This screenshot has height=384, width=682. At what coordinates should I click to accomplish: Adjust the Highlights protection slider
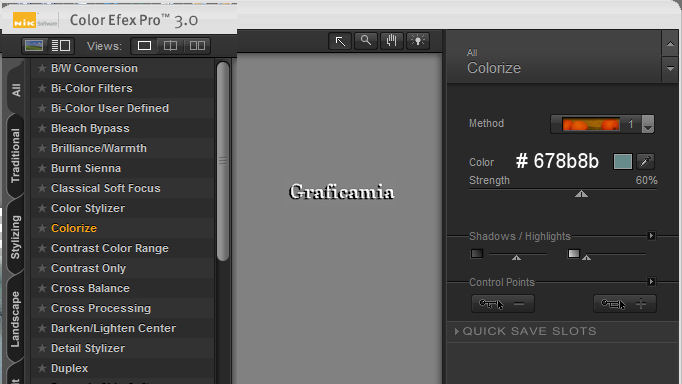click(586, 257)
